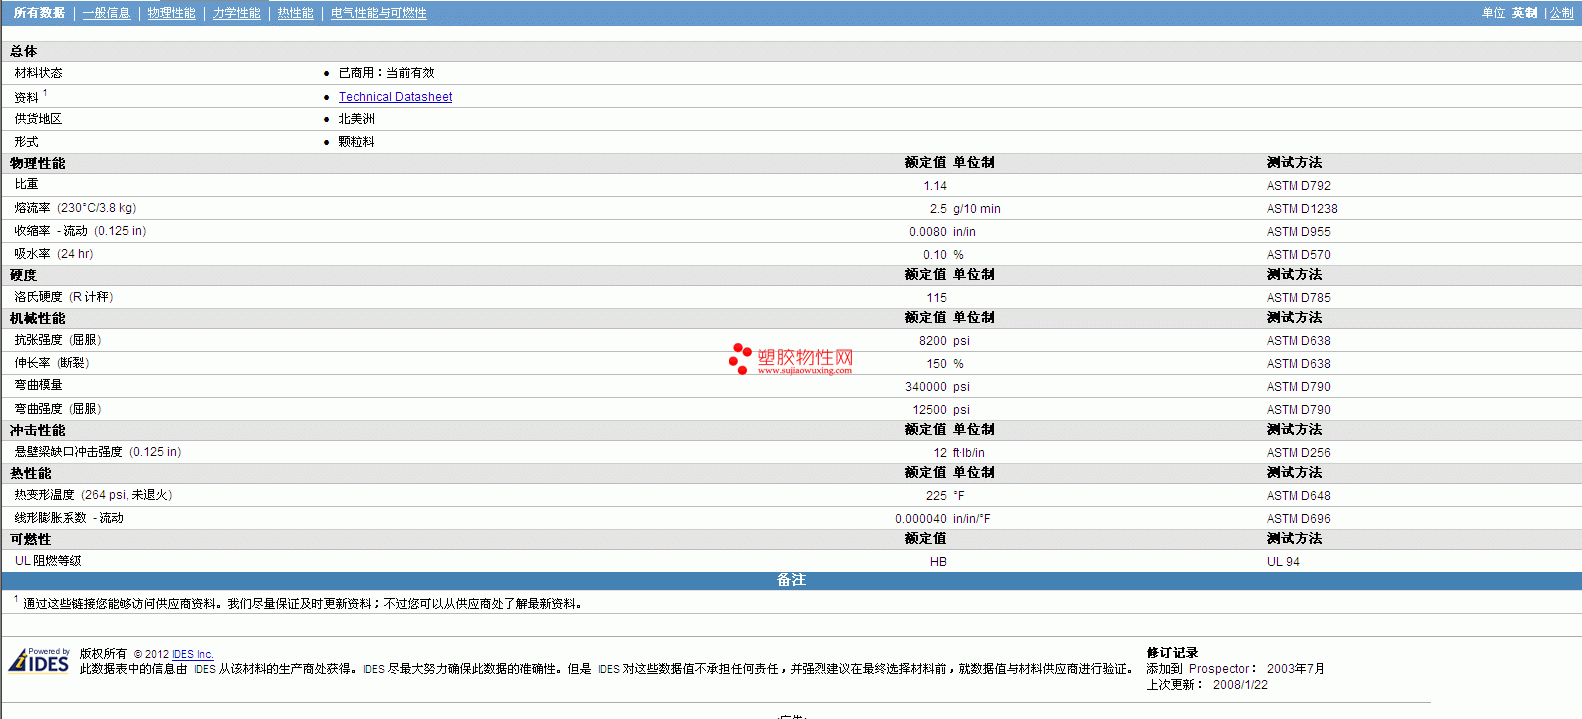This screenshot has height=719, width=1582.
Task: Switch units to 公制
Action: pyautogui.click(x=1561, y=13)
